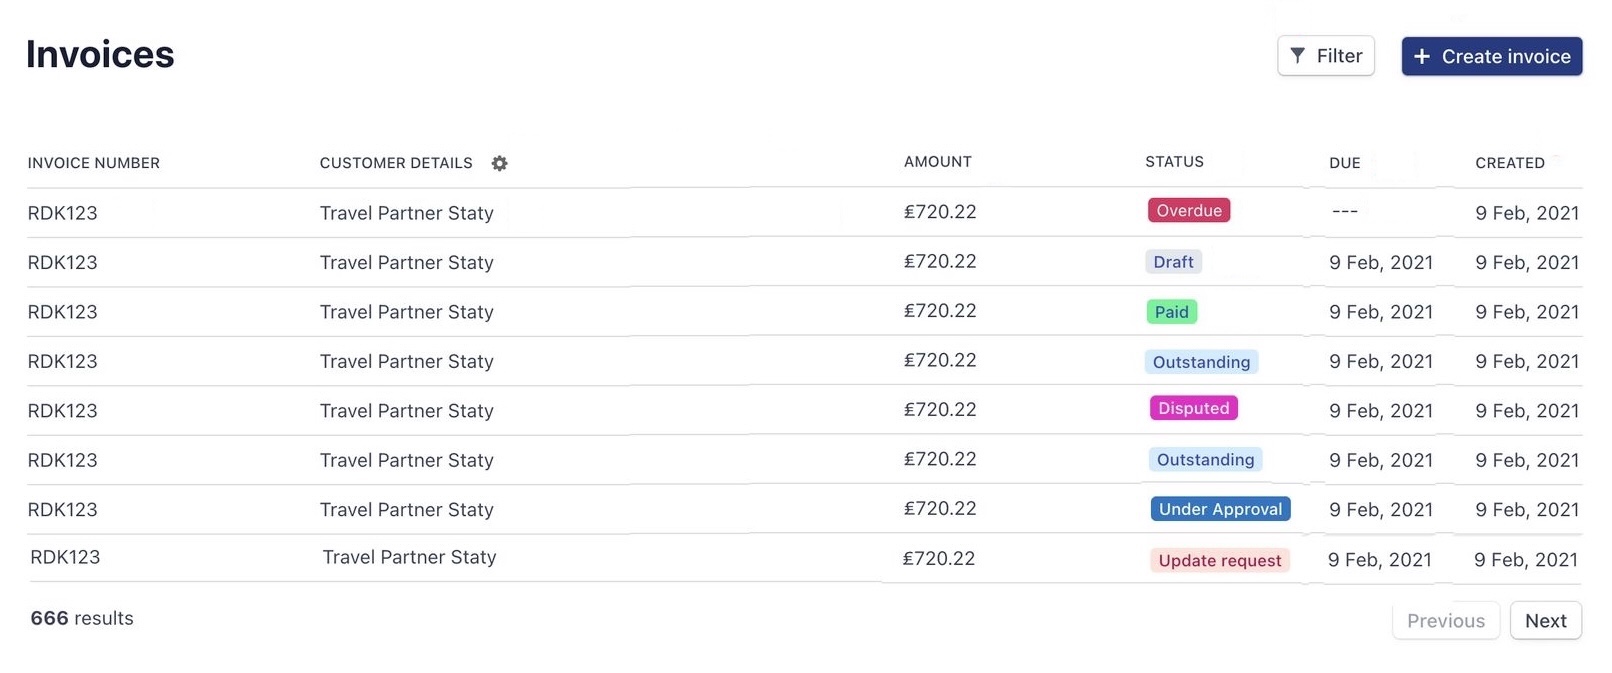Click the gear icon beside Customer Details
This screenshot has height=673, width=1612.
tap(499, 163)
